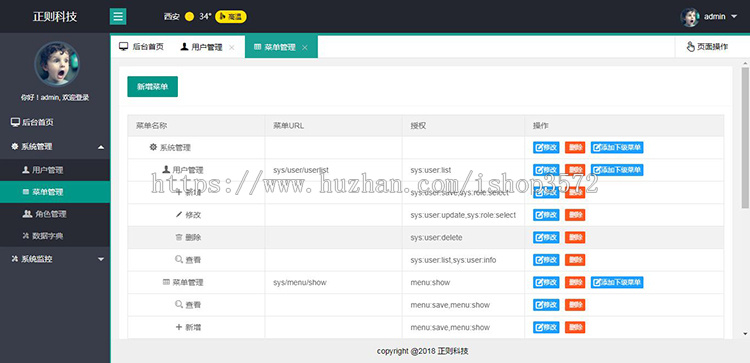Add sub-menu to the 用户管理 row

click(617, 170)
